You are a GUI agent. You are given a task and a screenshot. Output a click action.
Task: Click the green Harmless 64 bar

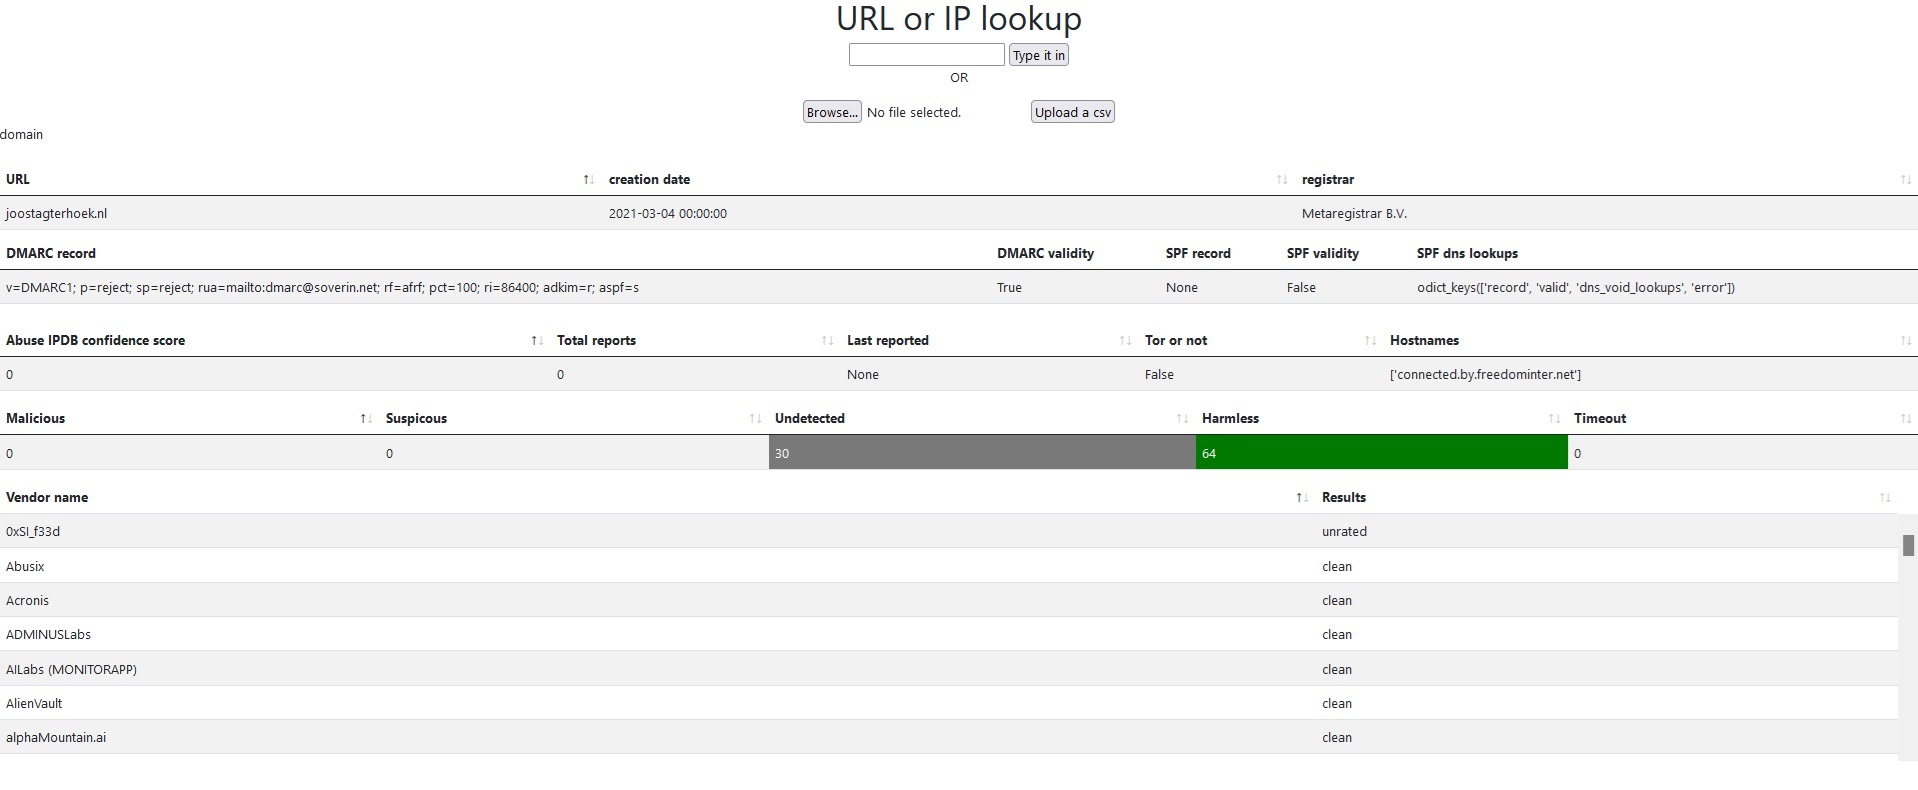coord(1382,453)
